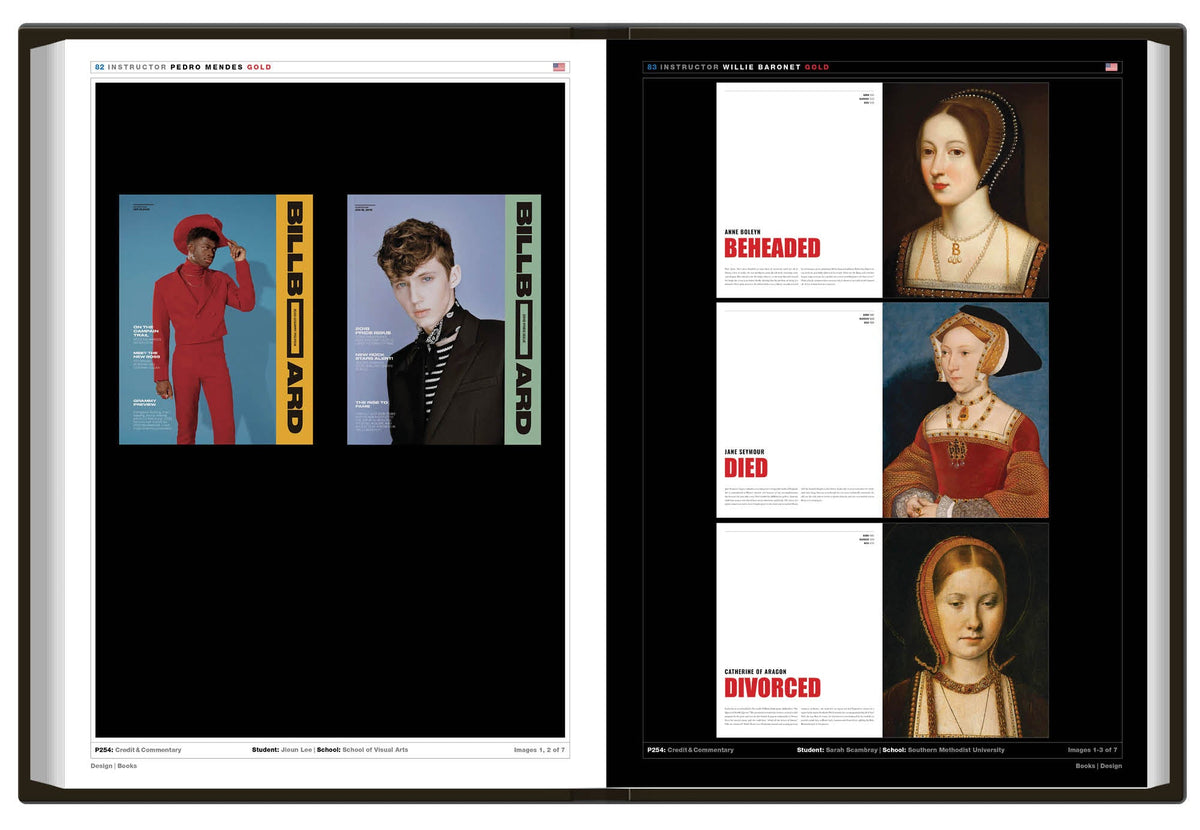1200x830 pixels.
Task: Click 'Design | Books' footer on left page
Action: click(x=114, y=766)
